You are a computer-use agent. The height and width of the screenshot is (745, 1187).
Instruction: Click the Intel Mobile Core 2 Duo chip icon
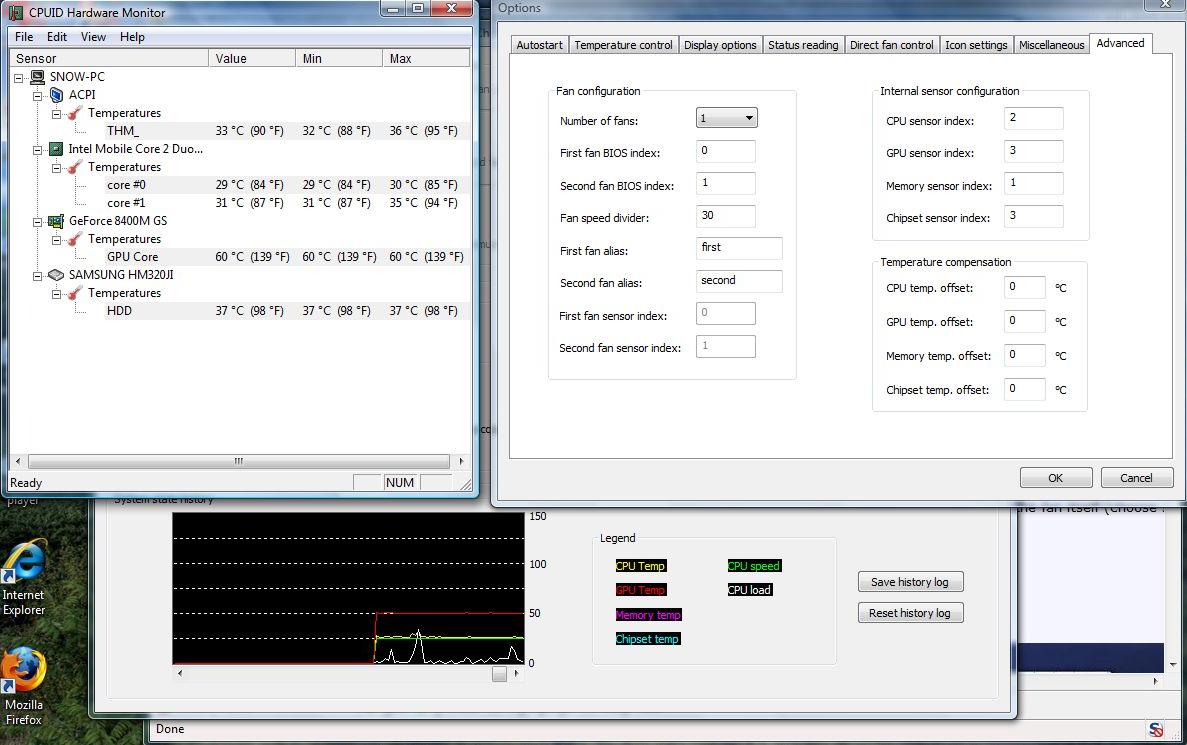pos(55,148)
